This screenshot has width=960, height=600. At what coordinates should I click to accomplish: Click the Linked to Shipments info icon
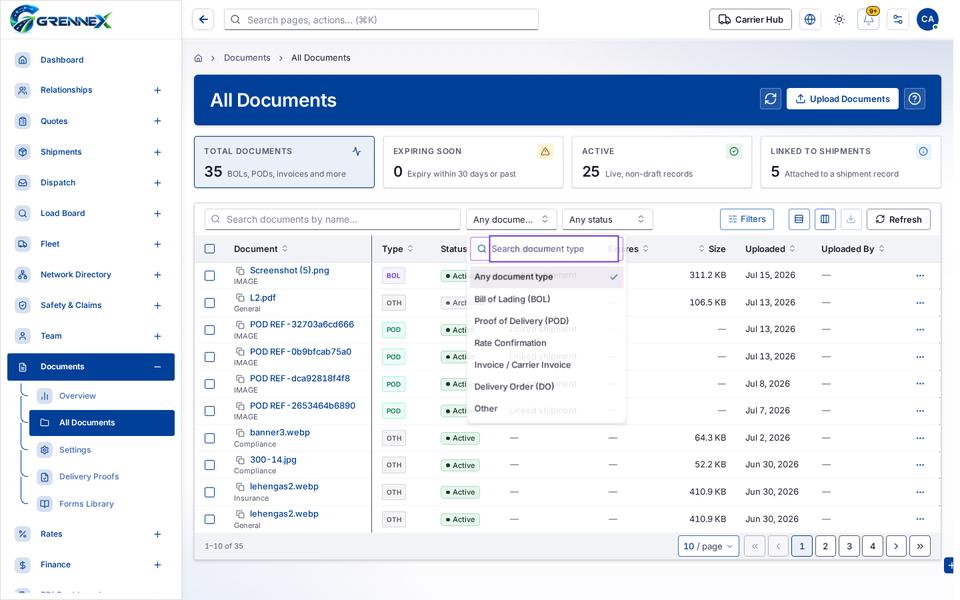point(923,151)
